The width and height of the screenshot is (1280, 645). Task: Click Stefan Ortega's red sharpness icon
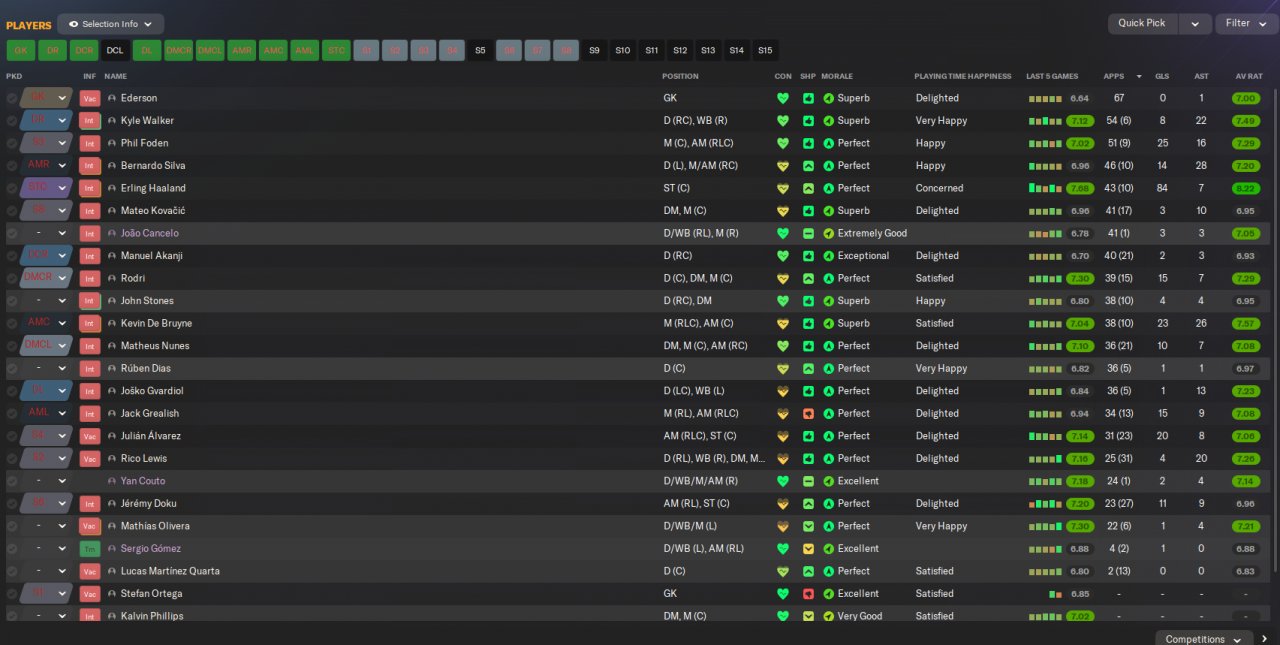pyautogui.click(x=808, y=593)
